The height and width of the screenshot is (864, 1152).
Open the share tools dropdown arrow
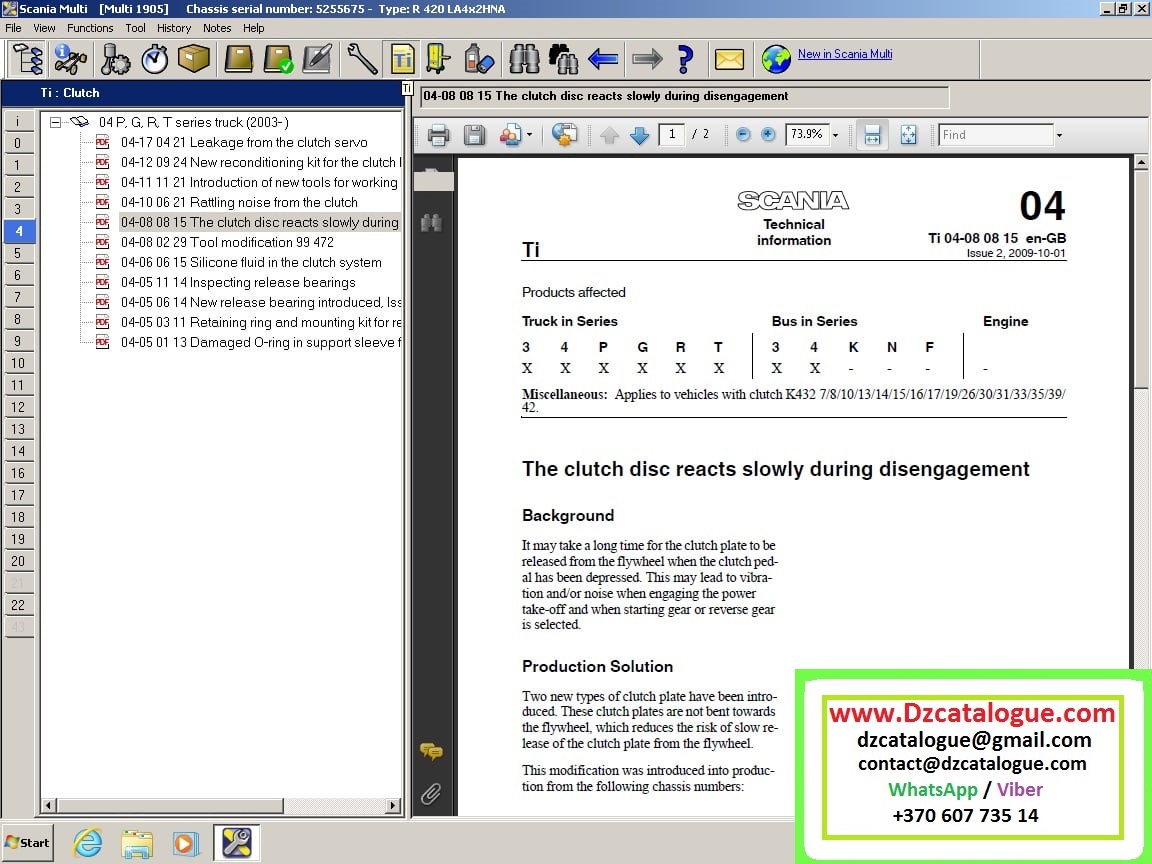click(529, 135)
